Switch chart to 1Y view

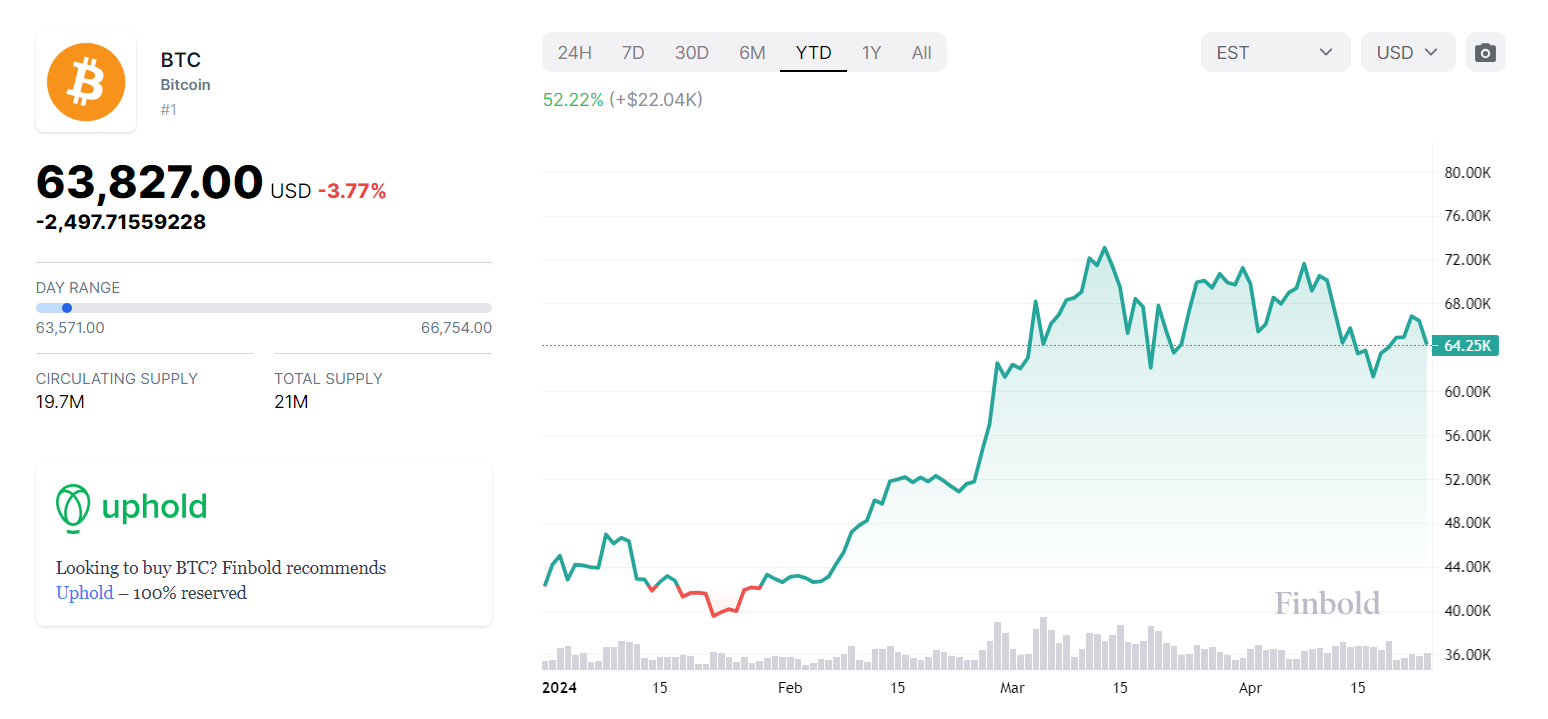coord(871,53)
